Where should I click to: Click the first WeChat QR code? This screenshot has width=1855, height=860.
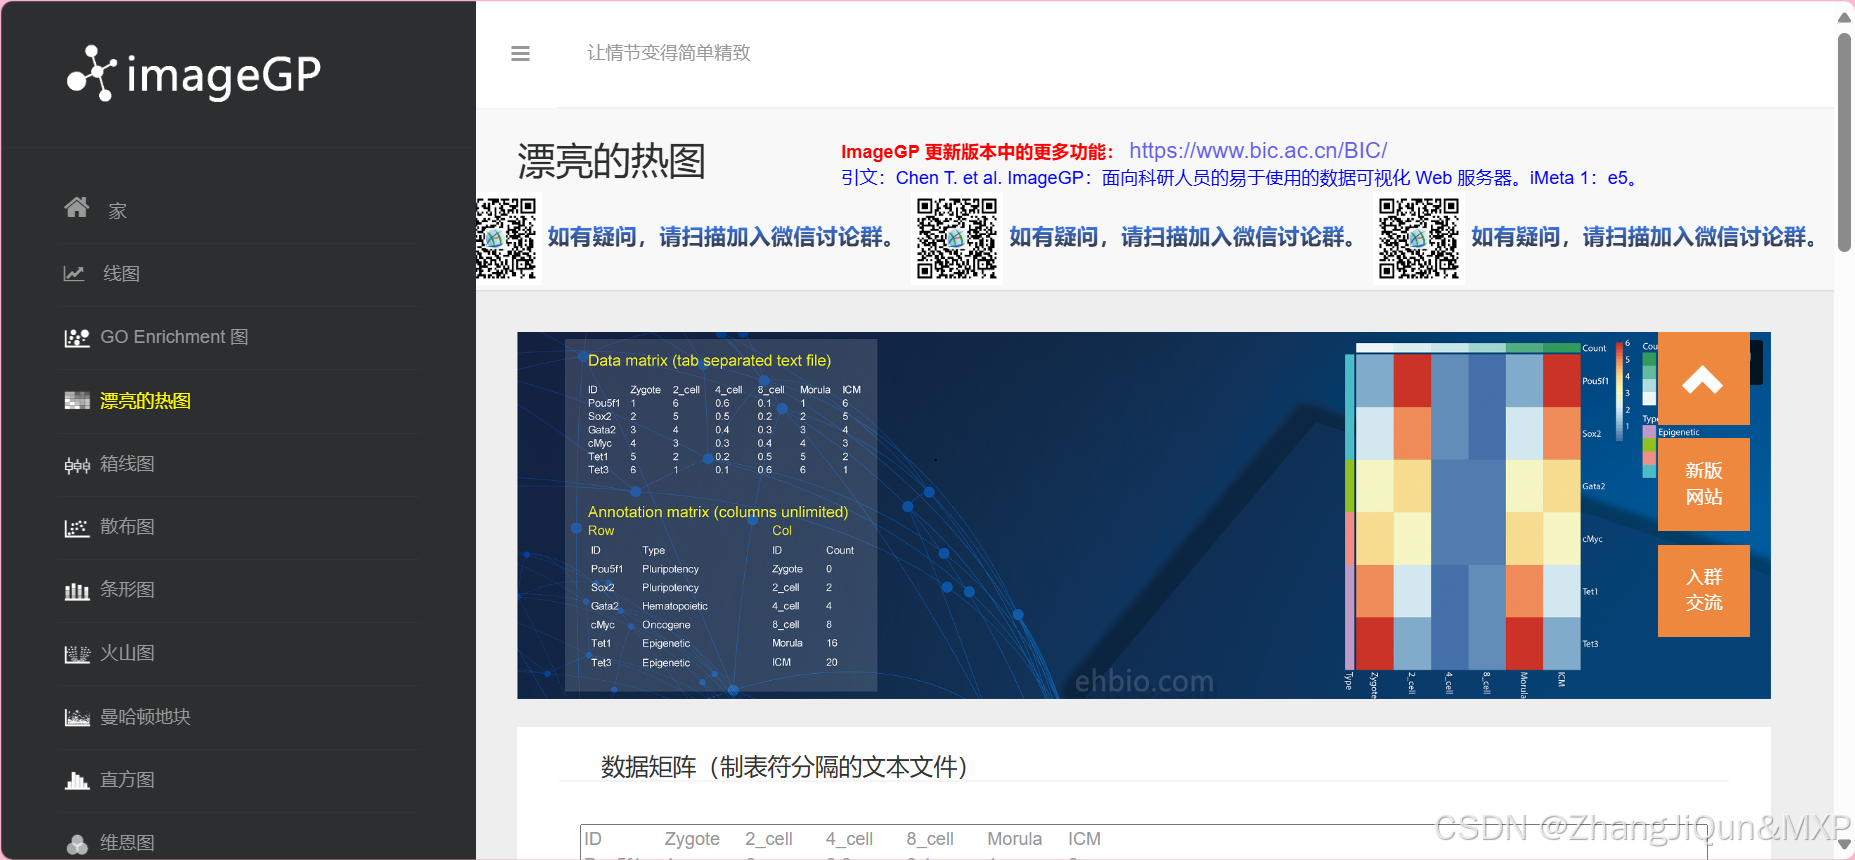tap(506, 238)
